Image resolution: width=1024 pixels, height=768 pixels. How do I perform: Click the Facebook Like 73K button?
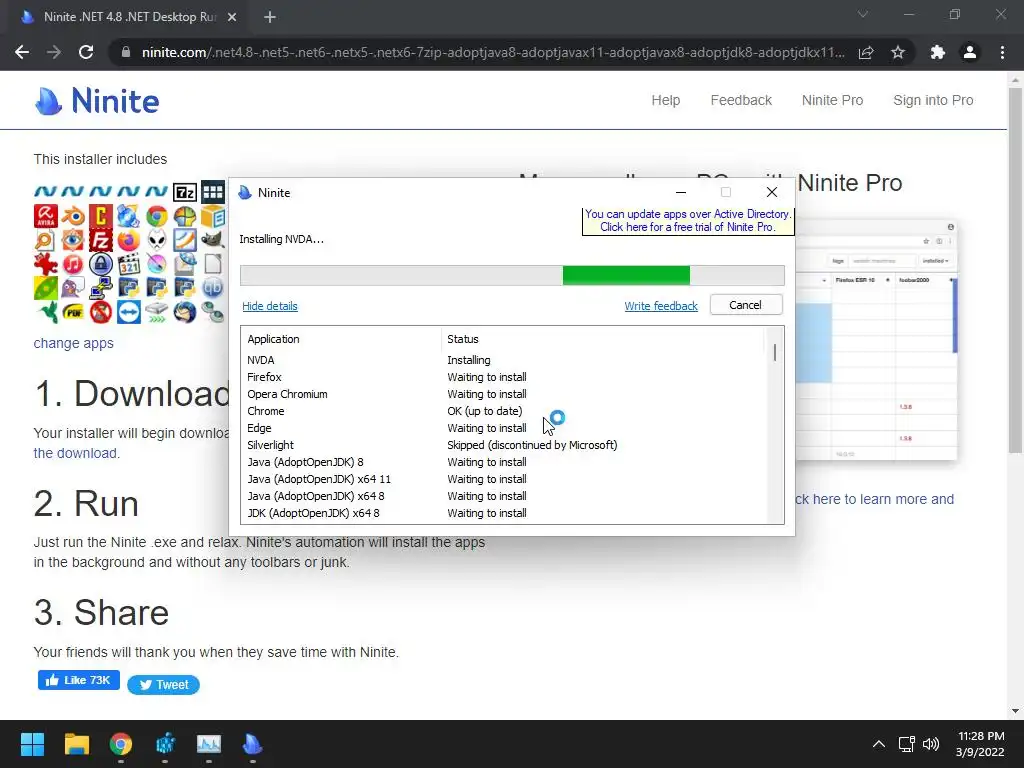78,680
